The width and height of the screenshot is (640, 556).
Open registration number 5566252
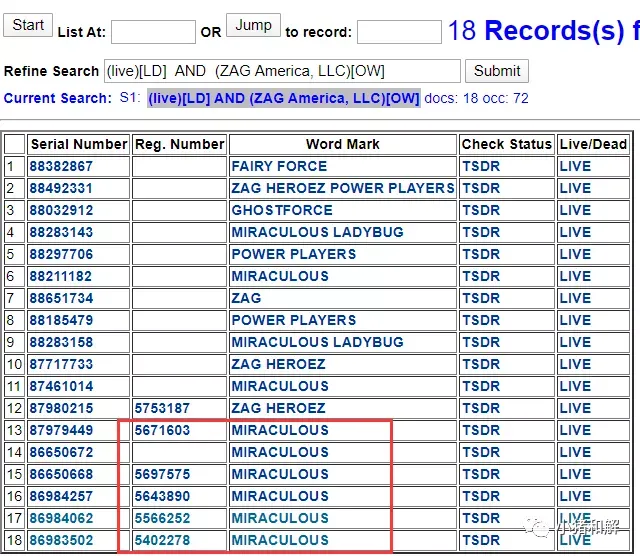[x=162, y=519]
